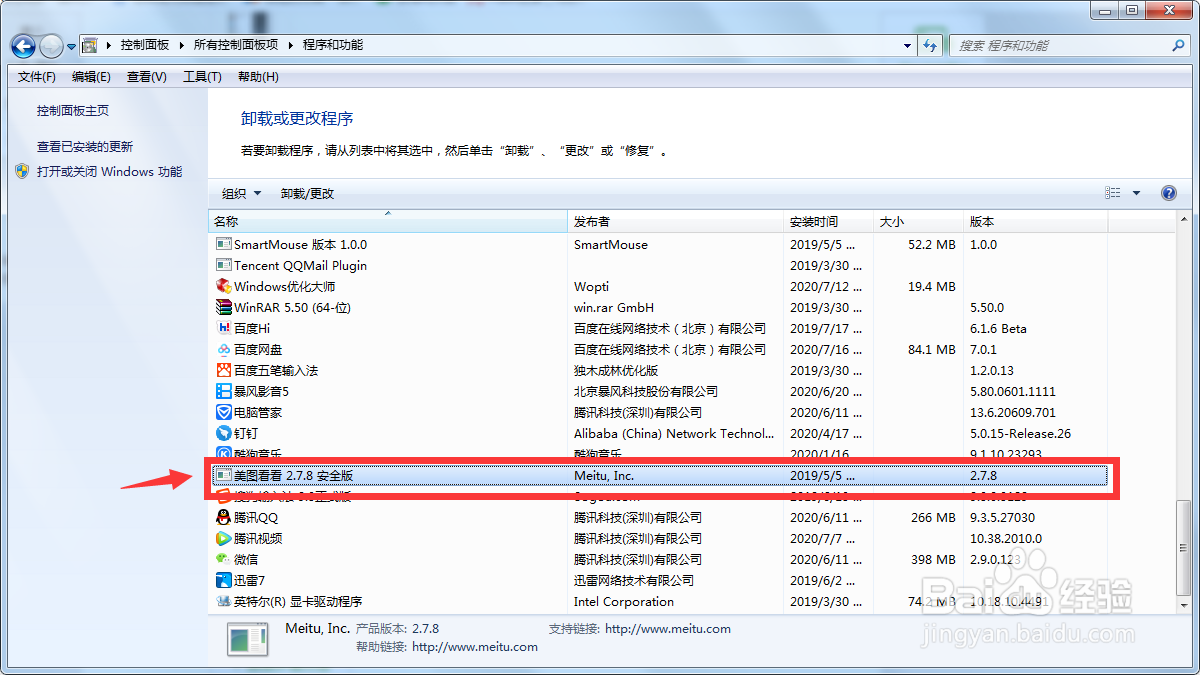This screenshot has width=1200, height=675.
Task: Click the Windows优化大师 icon
Action: (x=224, y=286)
